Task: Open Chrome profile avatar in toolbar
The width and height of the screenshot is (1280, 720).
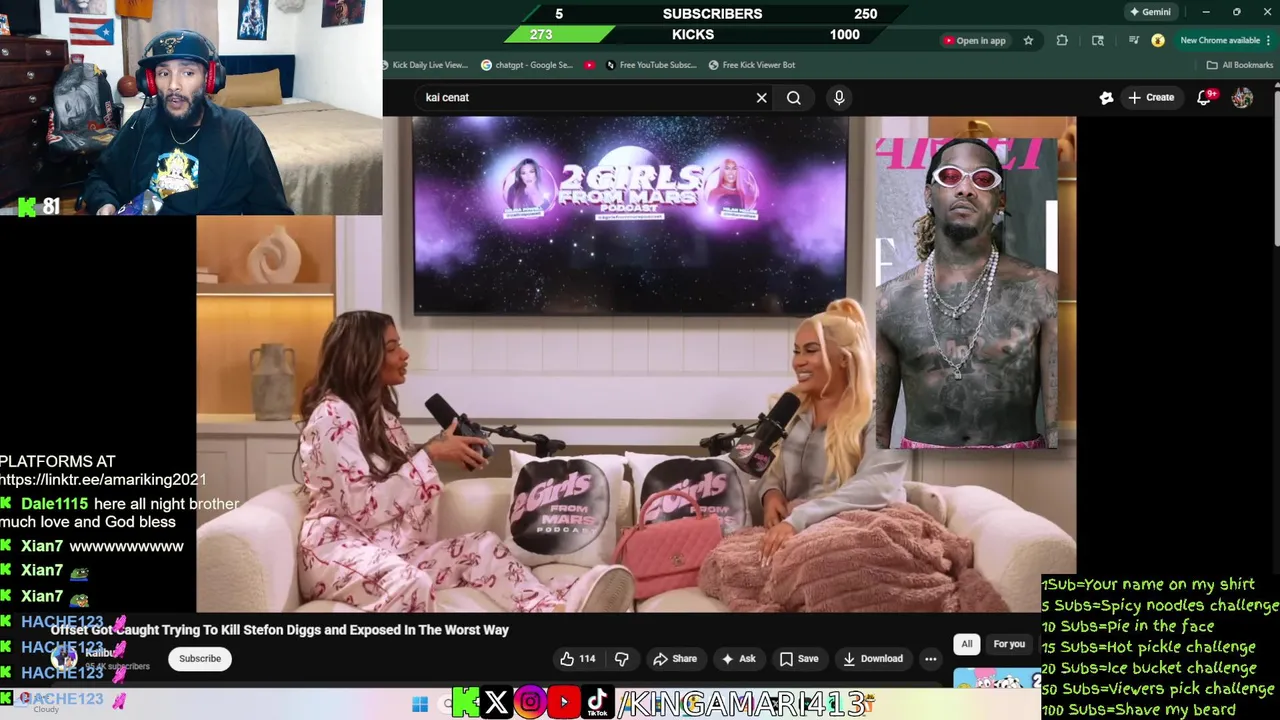Action: [1158, 40]
